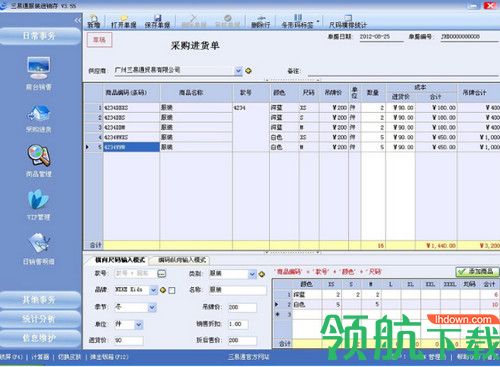The width and height of the screenshot is (500, 367).
Task: Select the highlighted barcode cell in row 5
Action: (x=131, y=147)
